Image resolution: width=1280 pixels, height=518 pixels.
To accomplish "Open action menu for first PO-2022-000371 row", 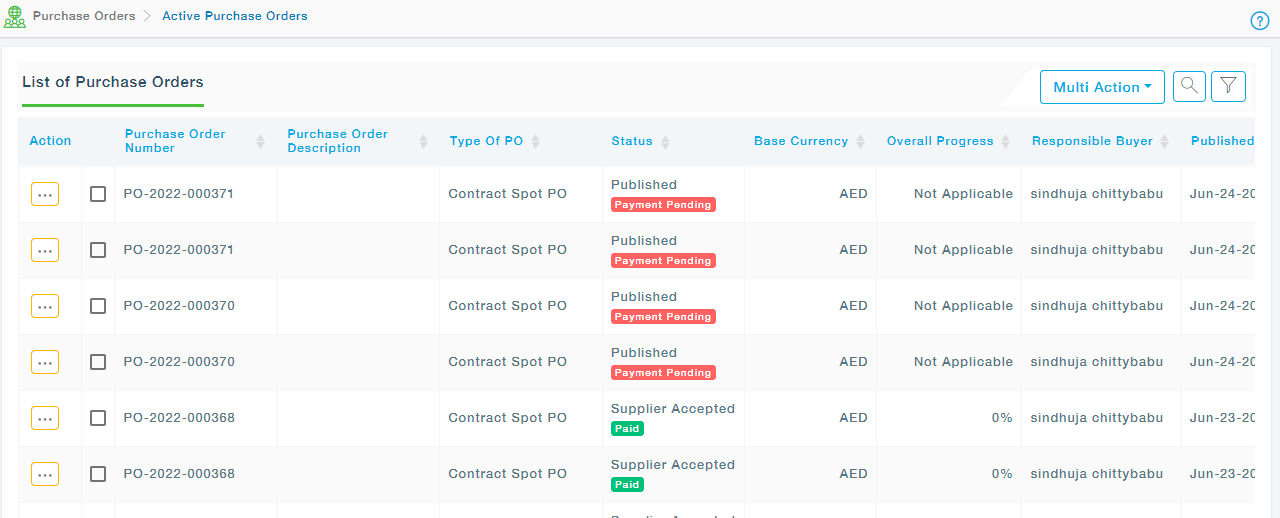I will (x=45, y=194).
